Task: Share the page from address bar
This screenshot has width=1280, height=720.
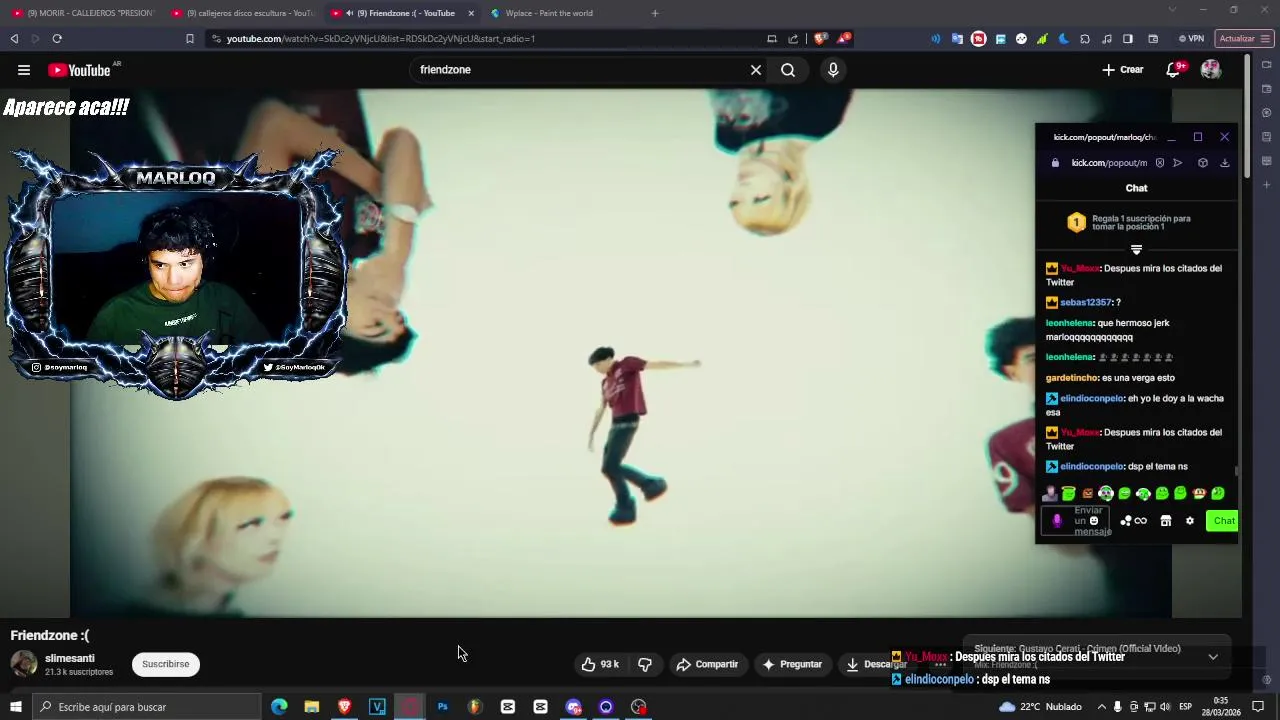Action: click(x=793, y=39)
